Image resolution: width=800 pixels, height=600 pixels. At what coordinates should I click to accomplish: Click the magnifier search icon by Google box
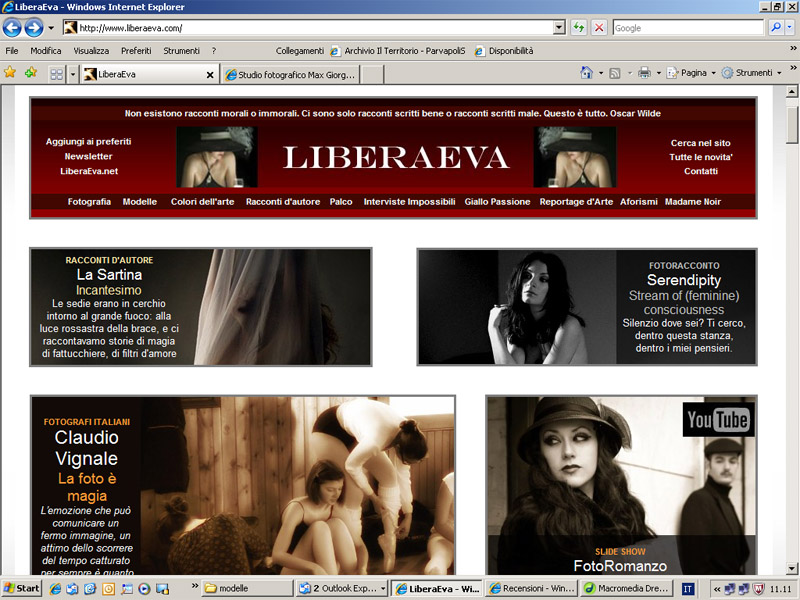[x=776, y=28]
